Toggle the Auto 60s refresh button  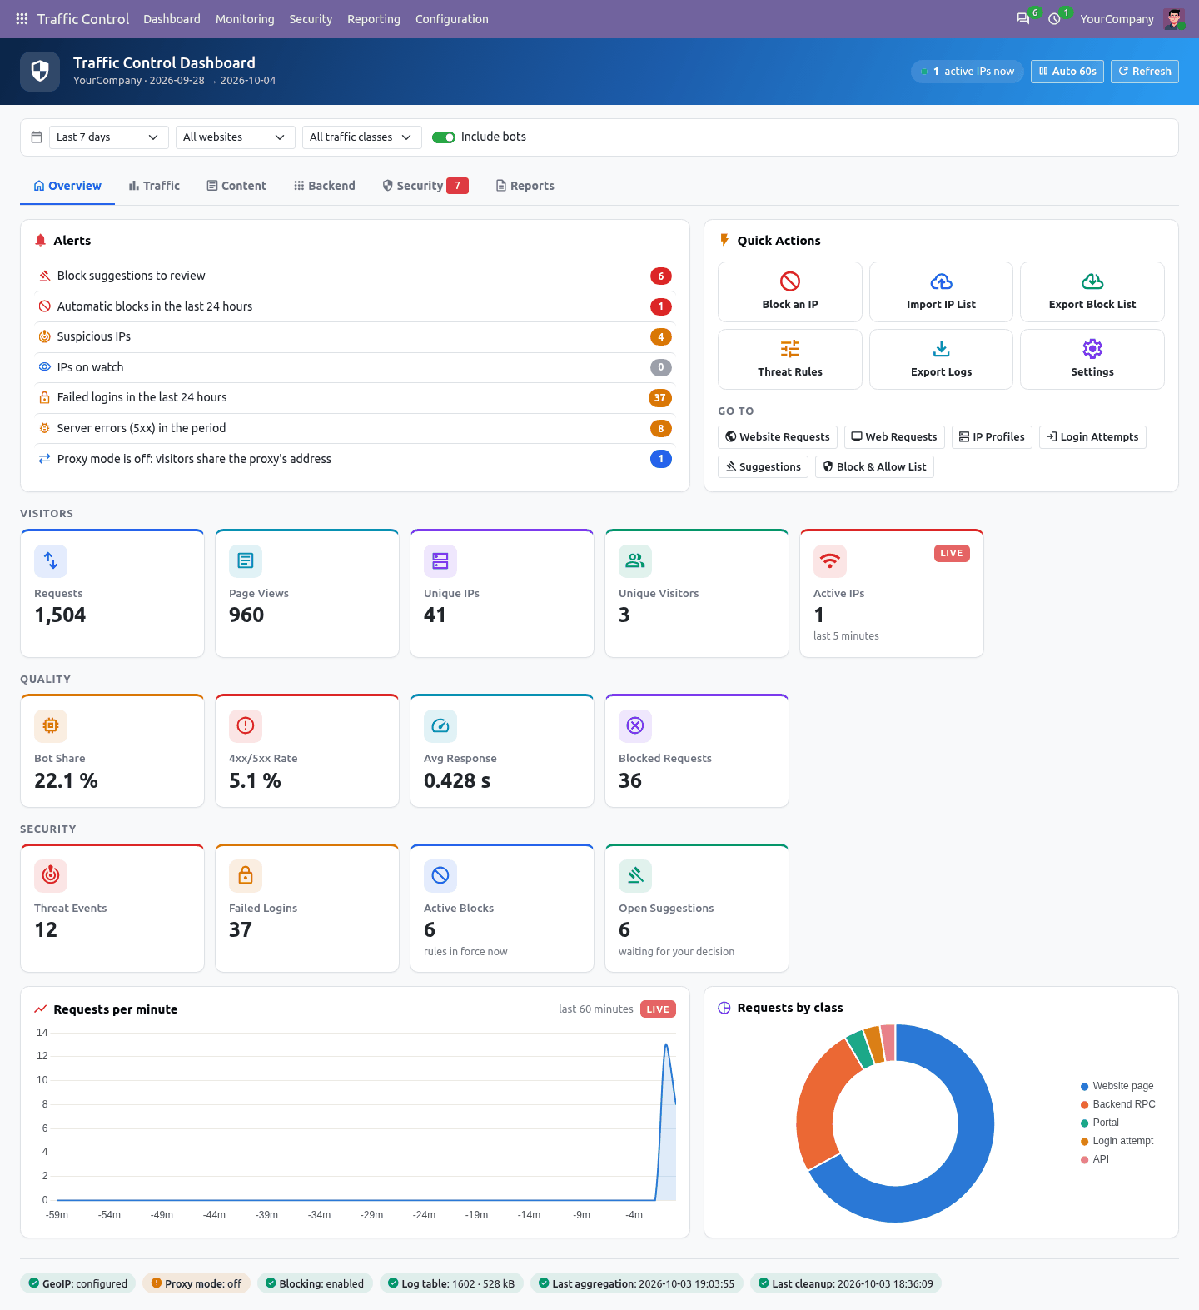click(1068, 71)
